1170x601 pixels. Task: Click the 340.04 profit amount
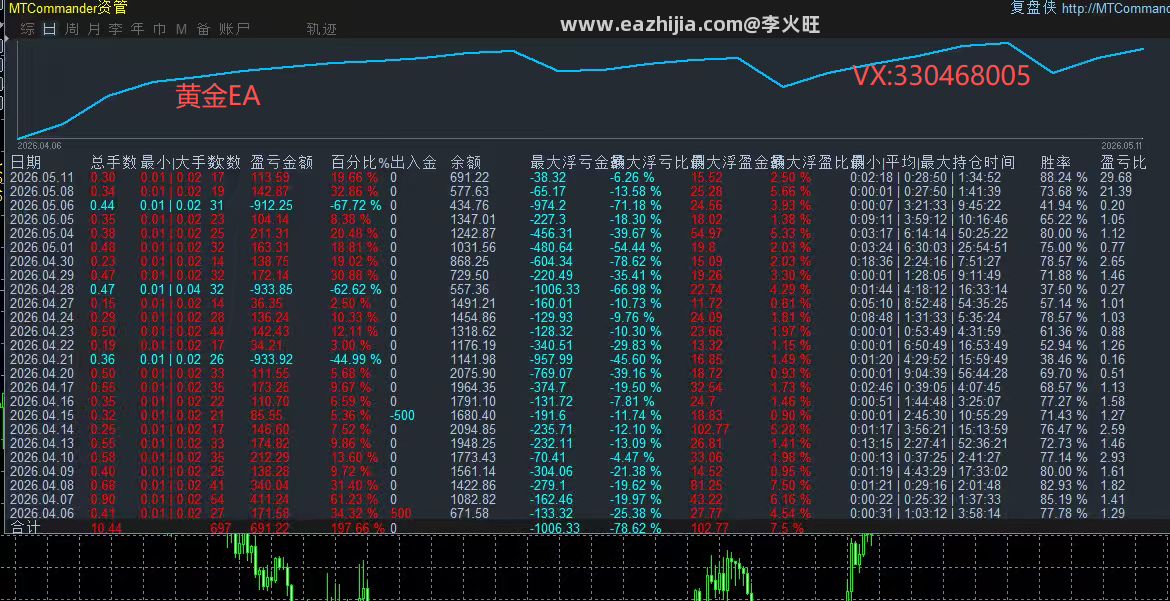pyautogui.click(x=270, y=485)
